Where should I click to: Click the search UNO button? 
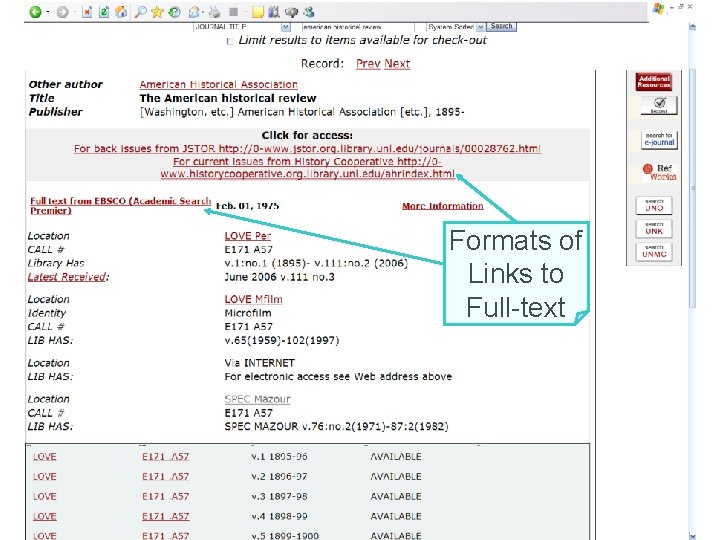[654, 205]
